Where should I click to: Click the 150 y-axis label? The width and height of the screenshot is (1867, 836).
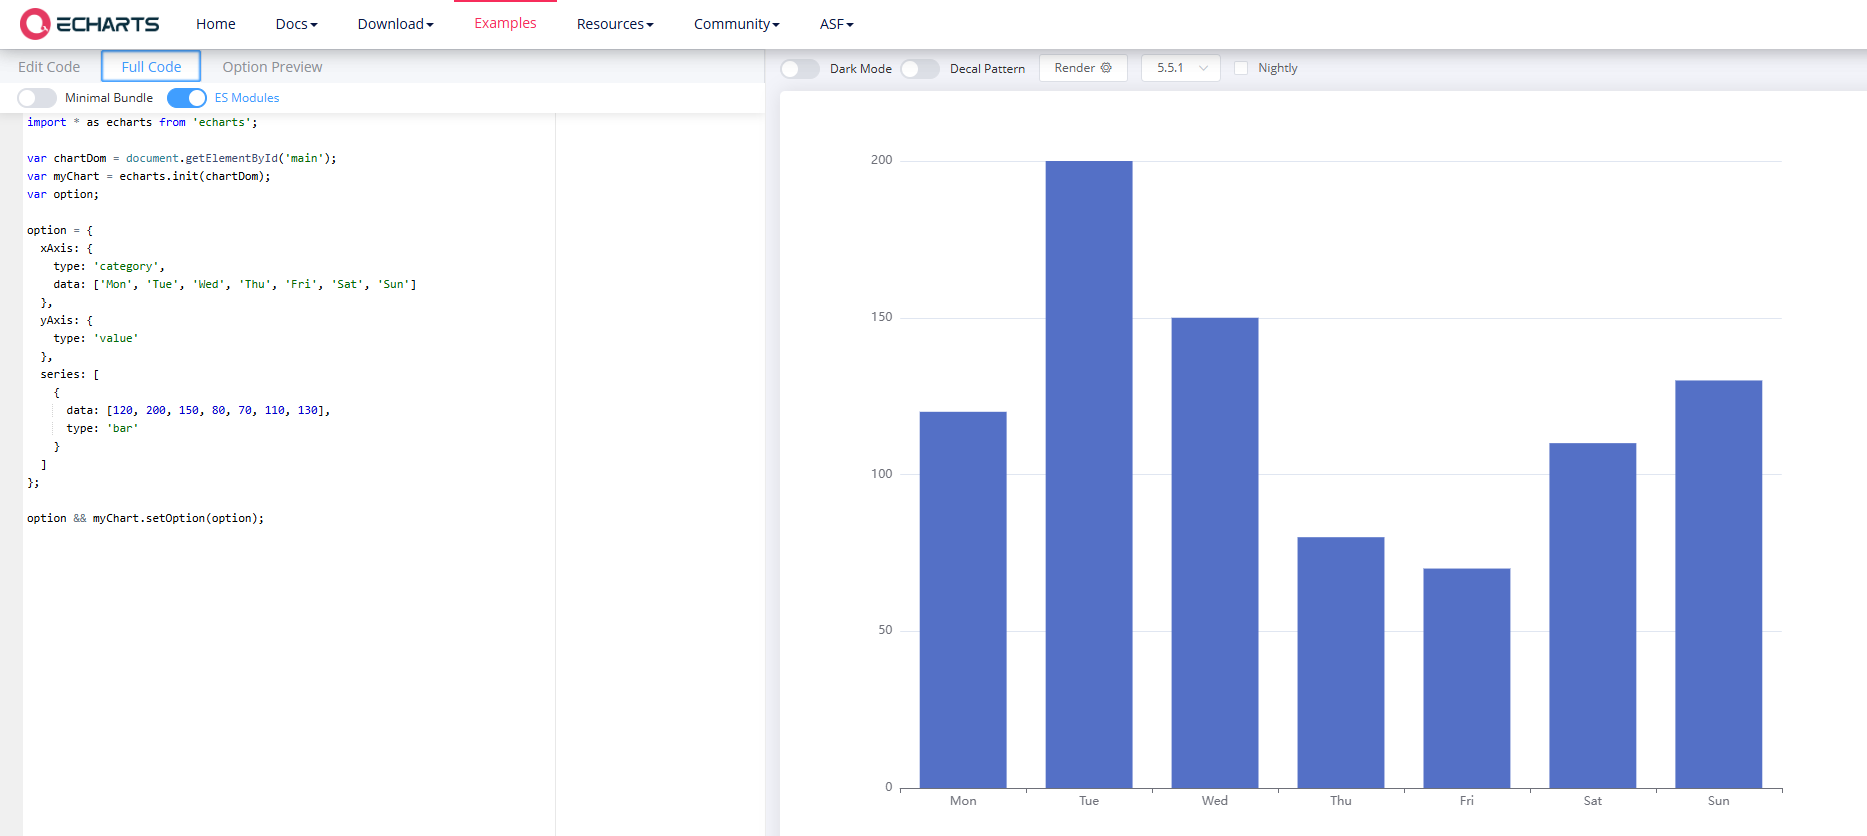[881, 317]
